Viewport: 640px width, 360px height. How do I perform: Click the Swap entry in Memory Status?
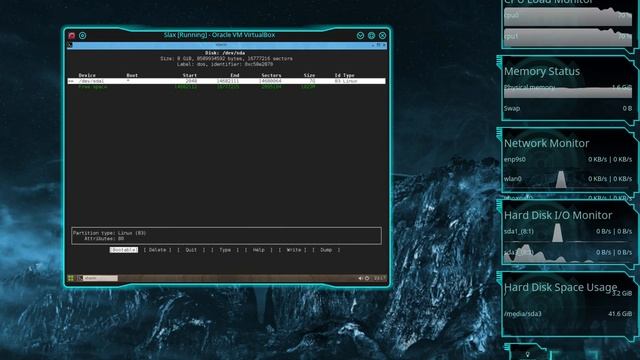[x=567, y=109]
